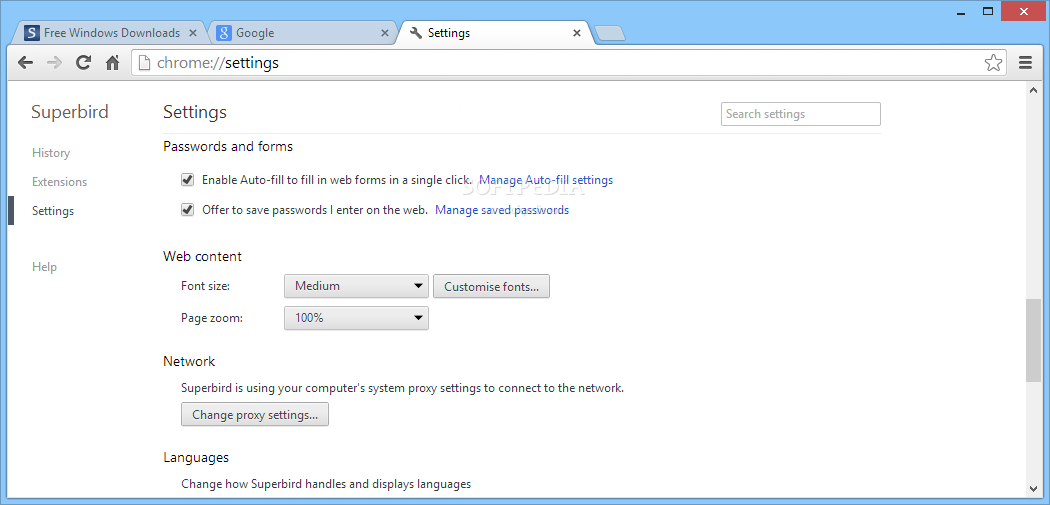Click the Search settings field
The height and width of the screenshot is (505, 1050).
click(801, 114)
